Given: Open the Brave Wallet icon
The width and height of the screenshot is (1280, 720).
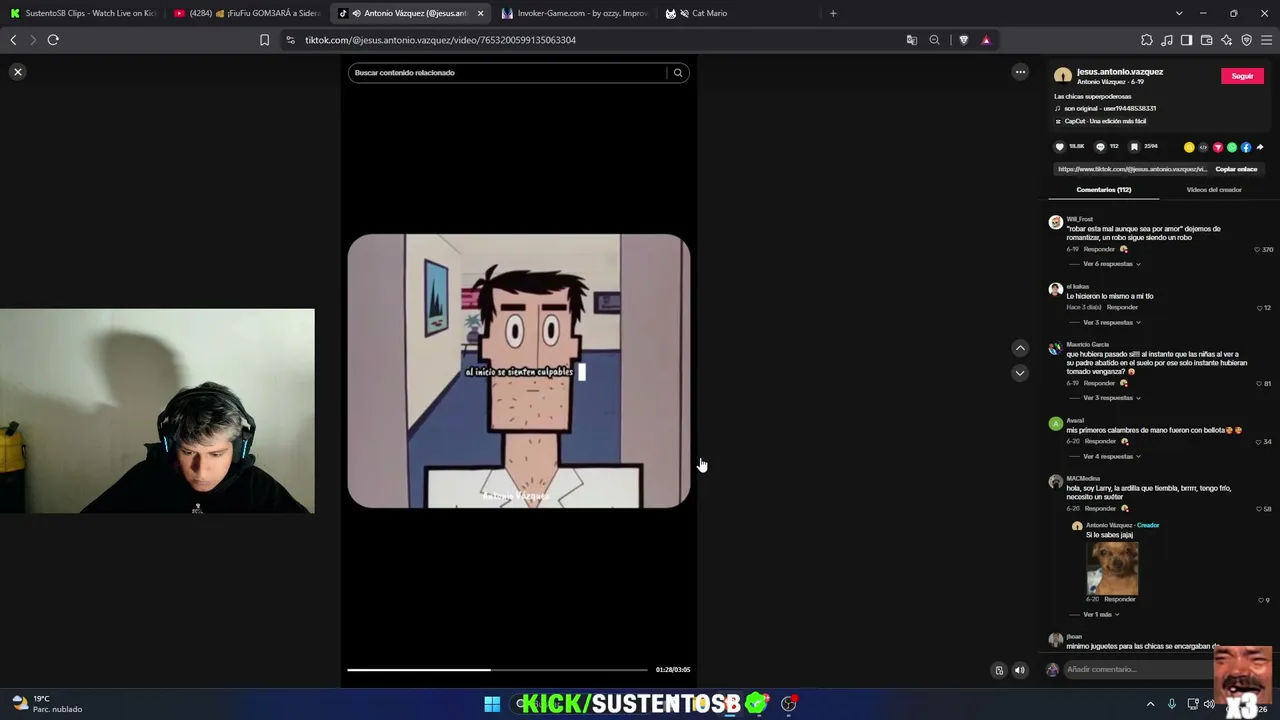Looking at the screenshot, I should pos(1206,40).
